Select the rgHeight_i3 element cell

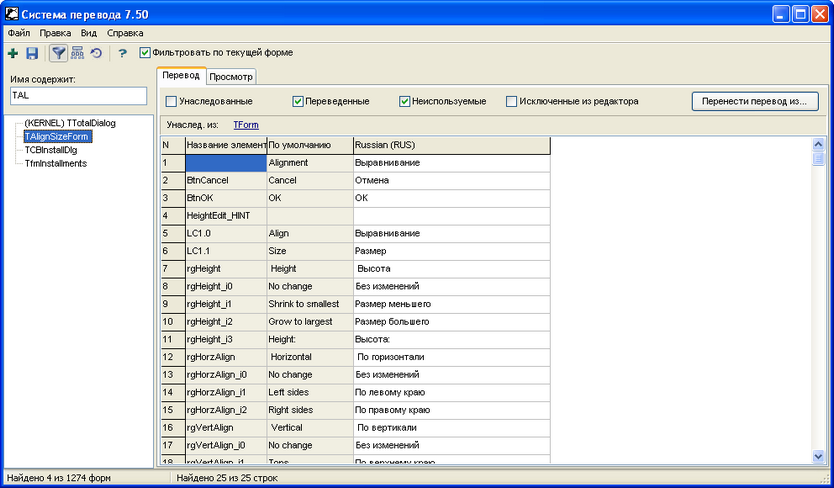[x=226, y=339]
